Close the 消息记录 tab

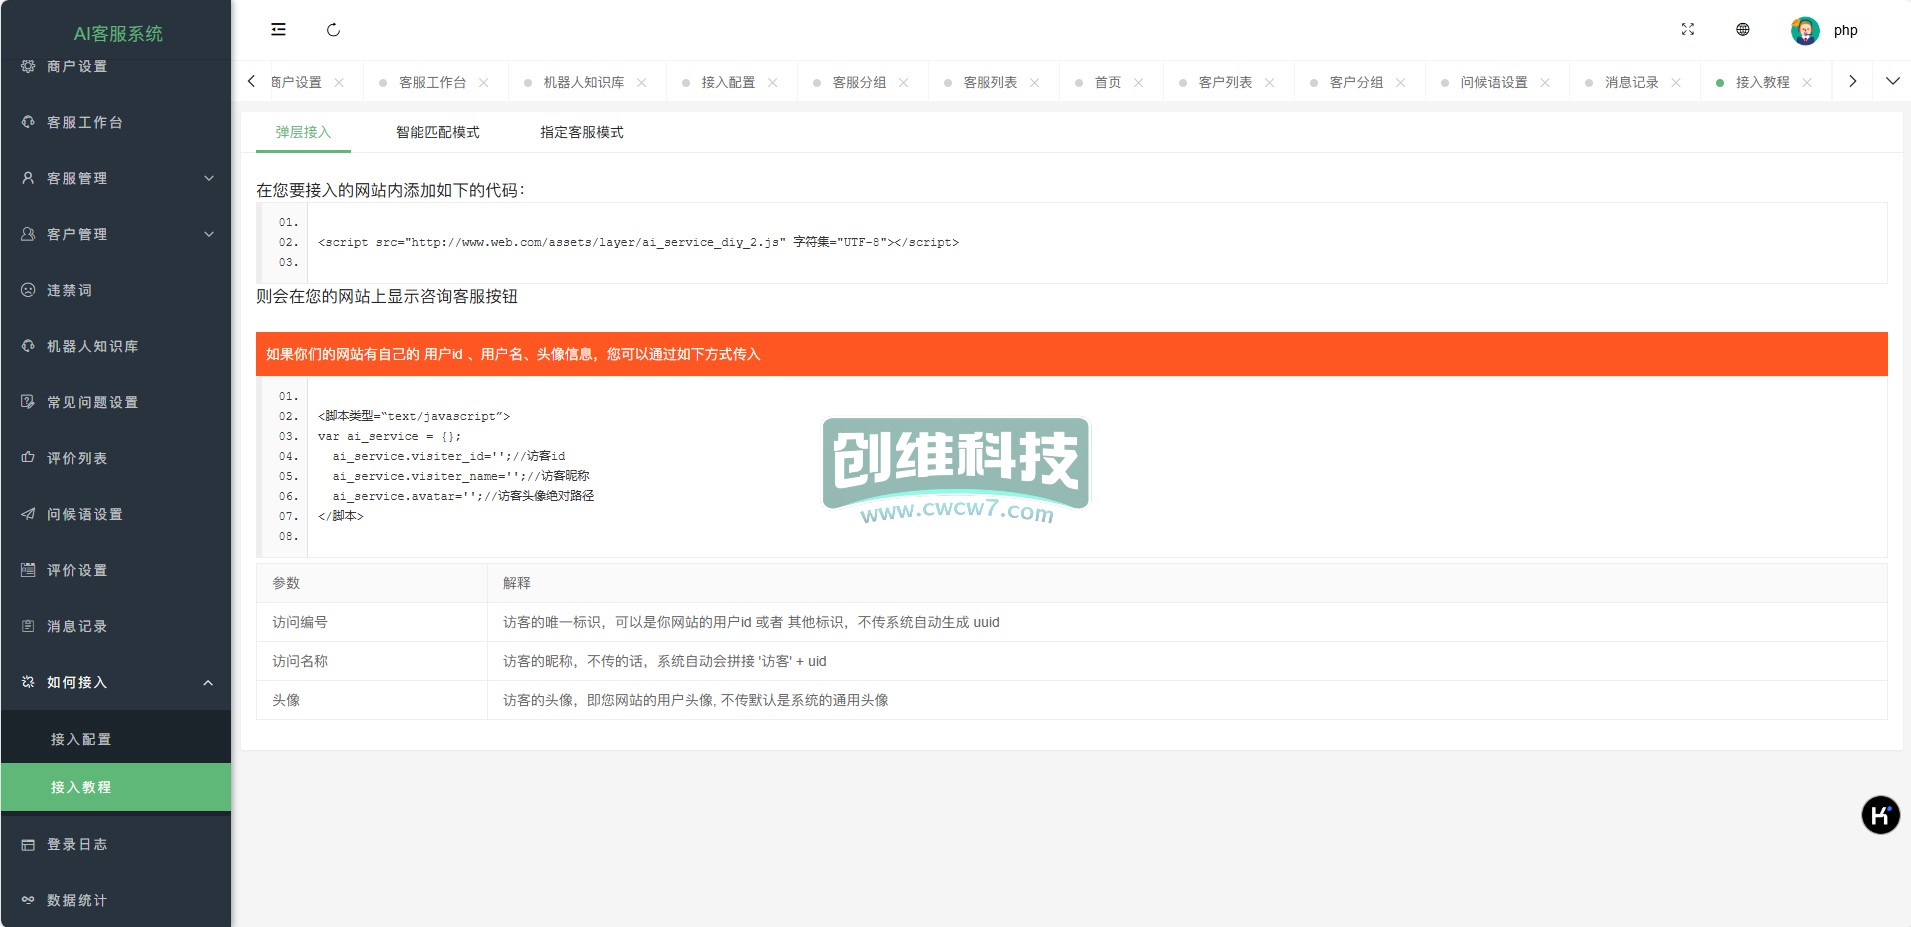point(1676,82)
